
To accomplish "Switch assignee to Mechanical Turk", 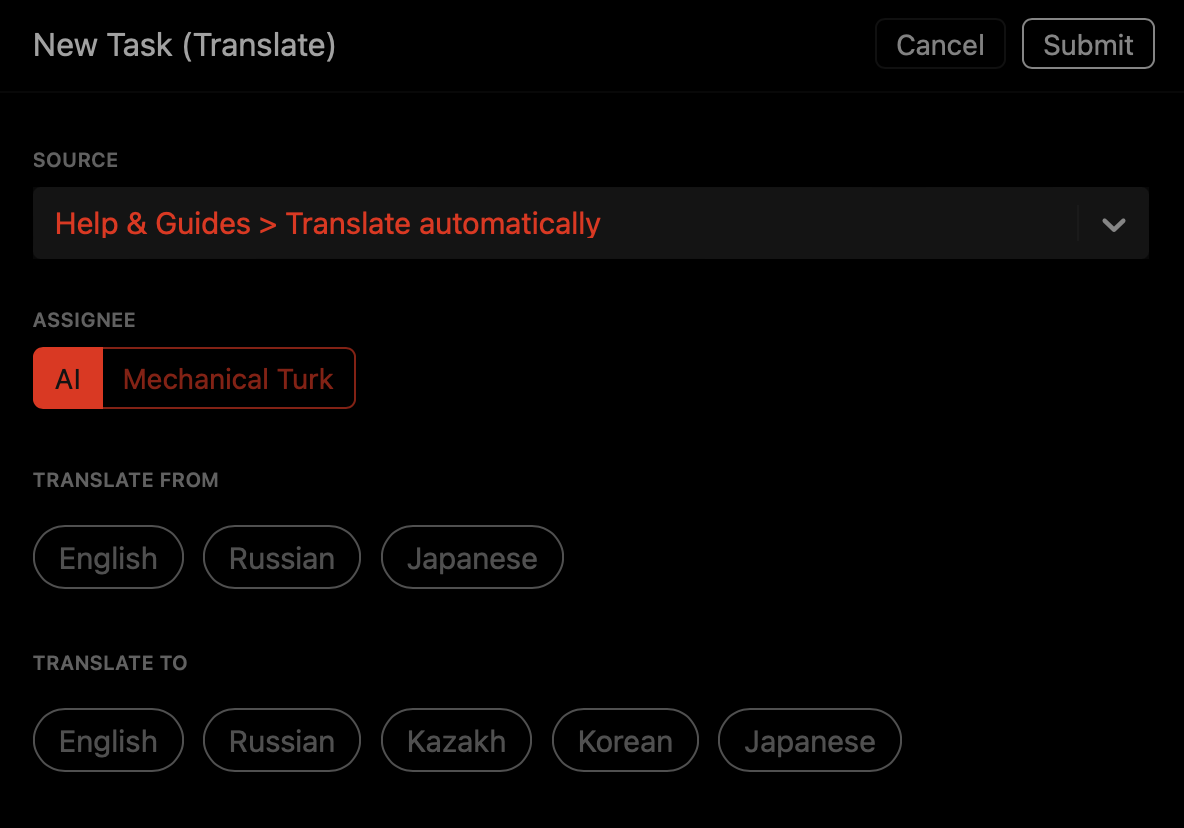I will pos(228,379).
